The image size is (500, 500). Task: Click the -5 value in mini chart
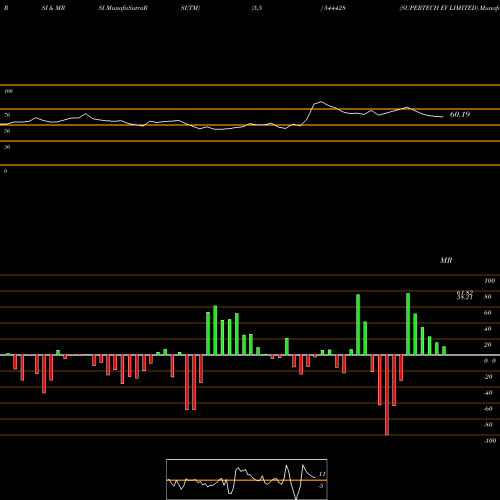(x=321, y=486)
